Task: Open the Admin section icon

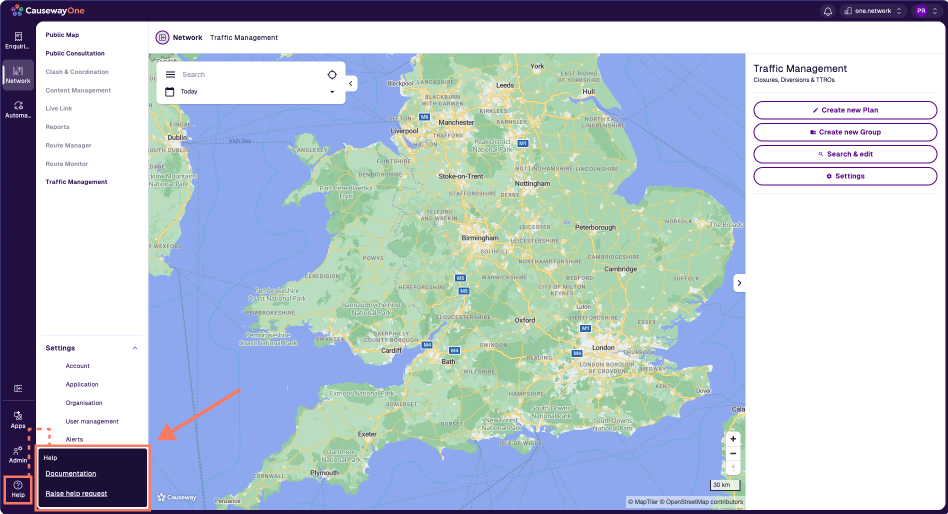Action: point(18,454)
